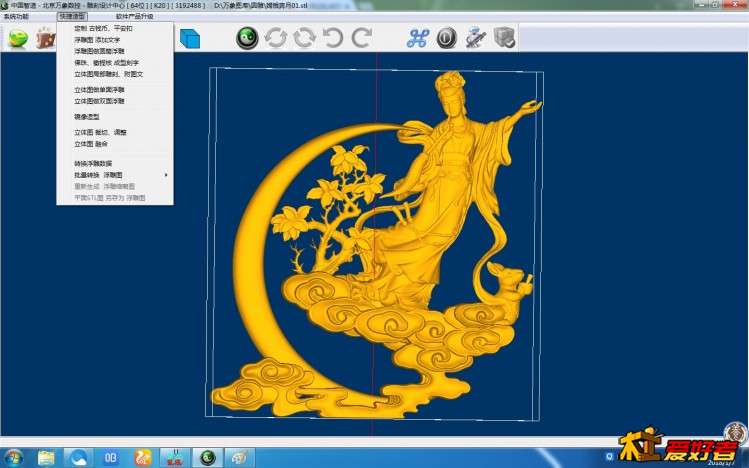
Task: Open the 软件产品升级 menu
Action: [x=135, y=16]
